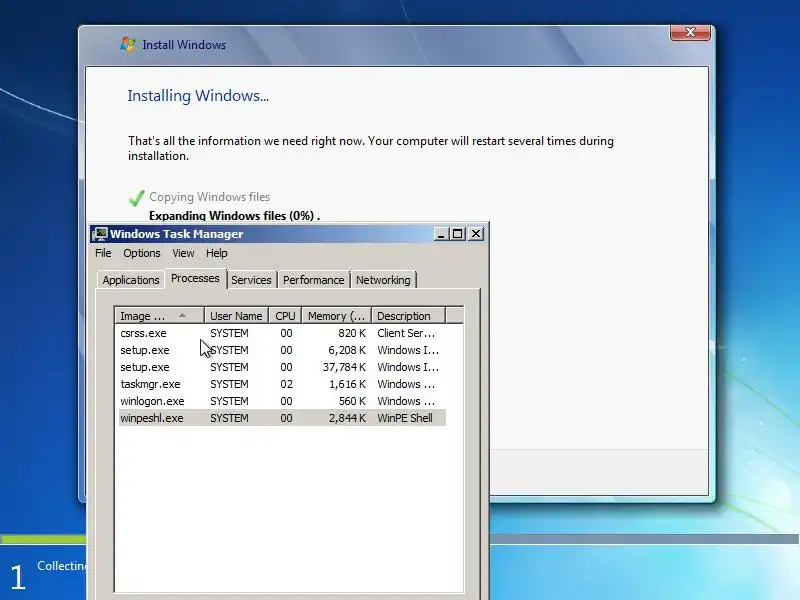The image size is (800, 600).
Task: Click the WinPE Shell description cell
Action: 405,418
